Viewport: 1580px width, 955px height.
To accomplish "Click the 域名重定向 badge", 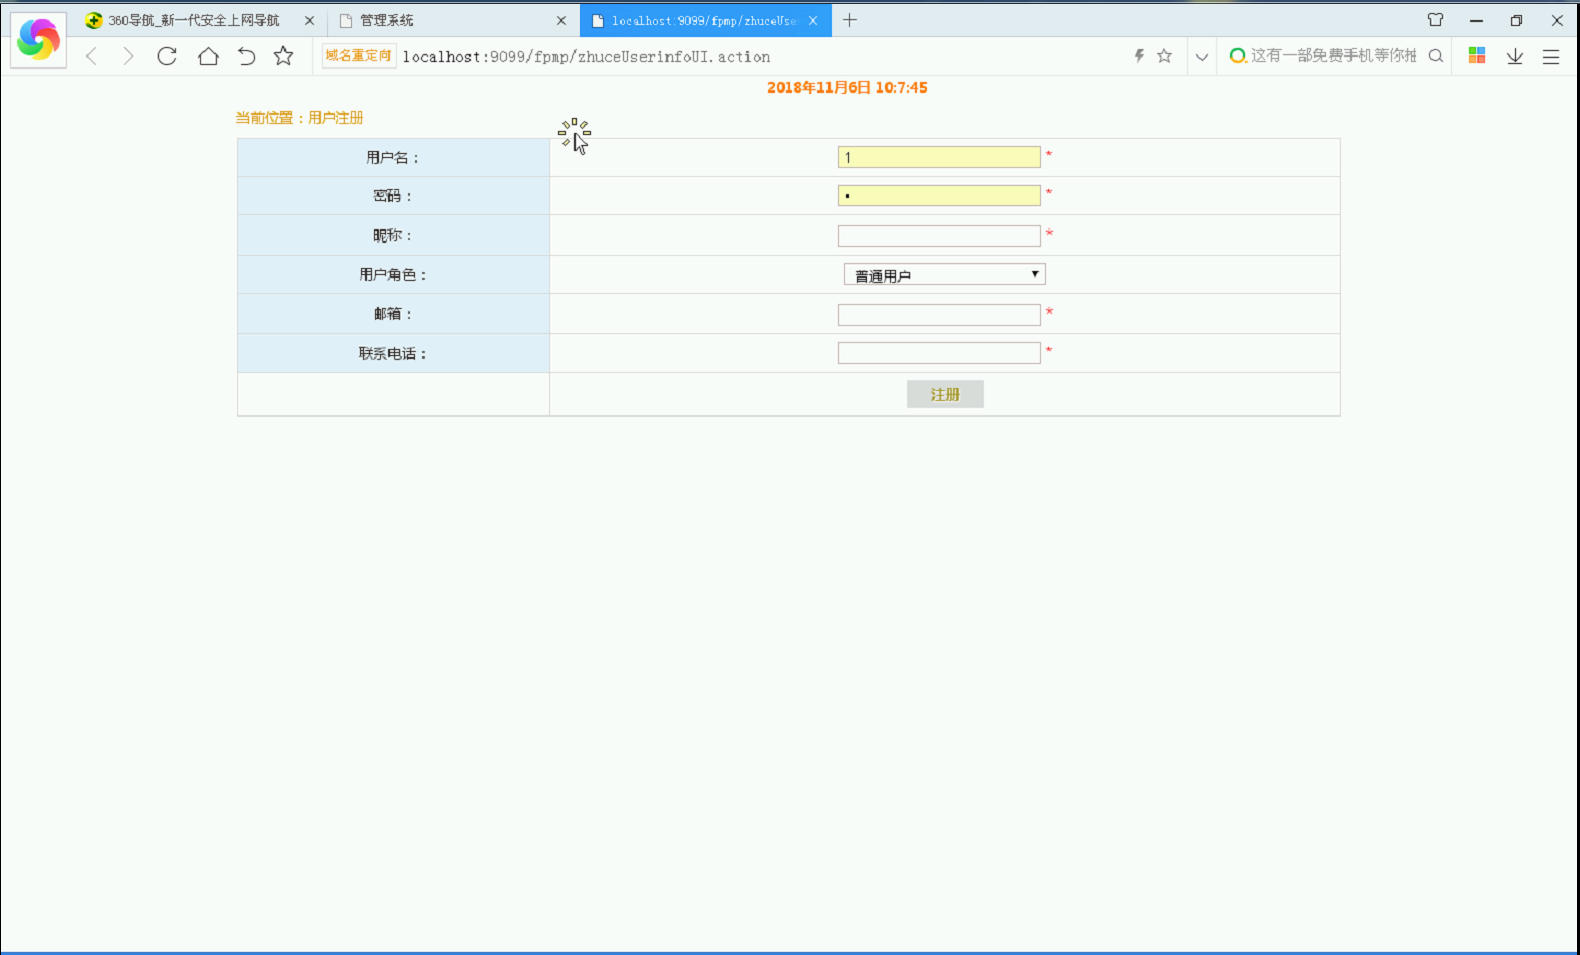I will (358, 56).
